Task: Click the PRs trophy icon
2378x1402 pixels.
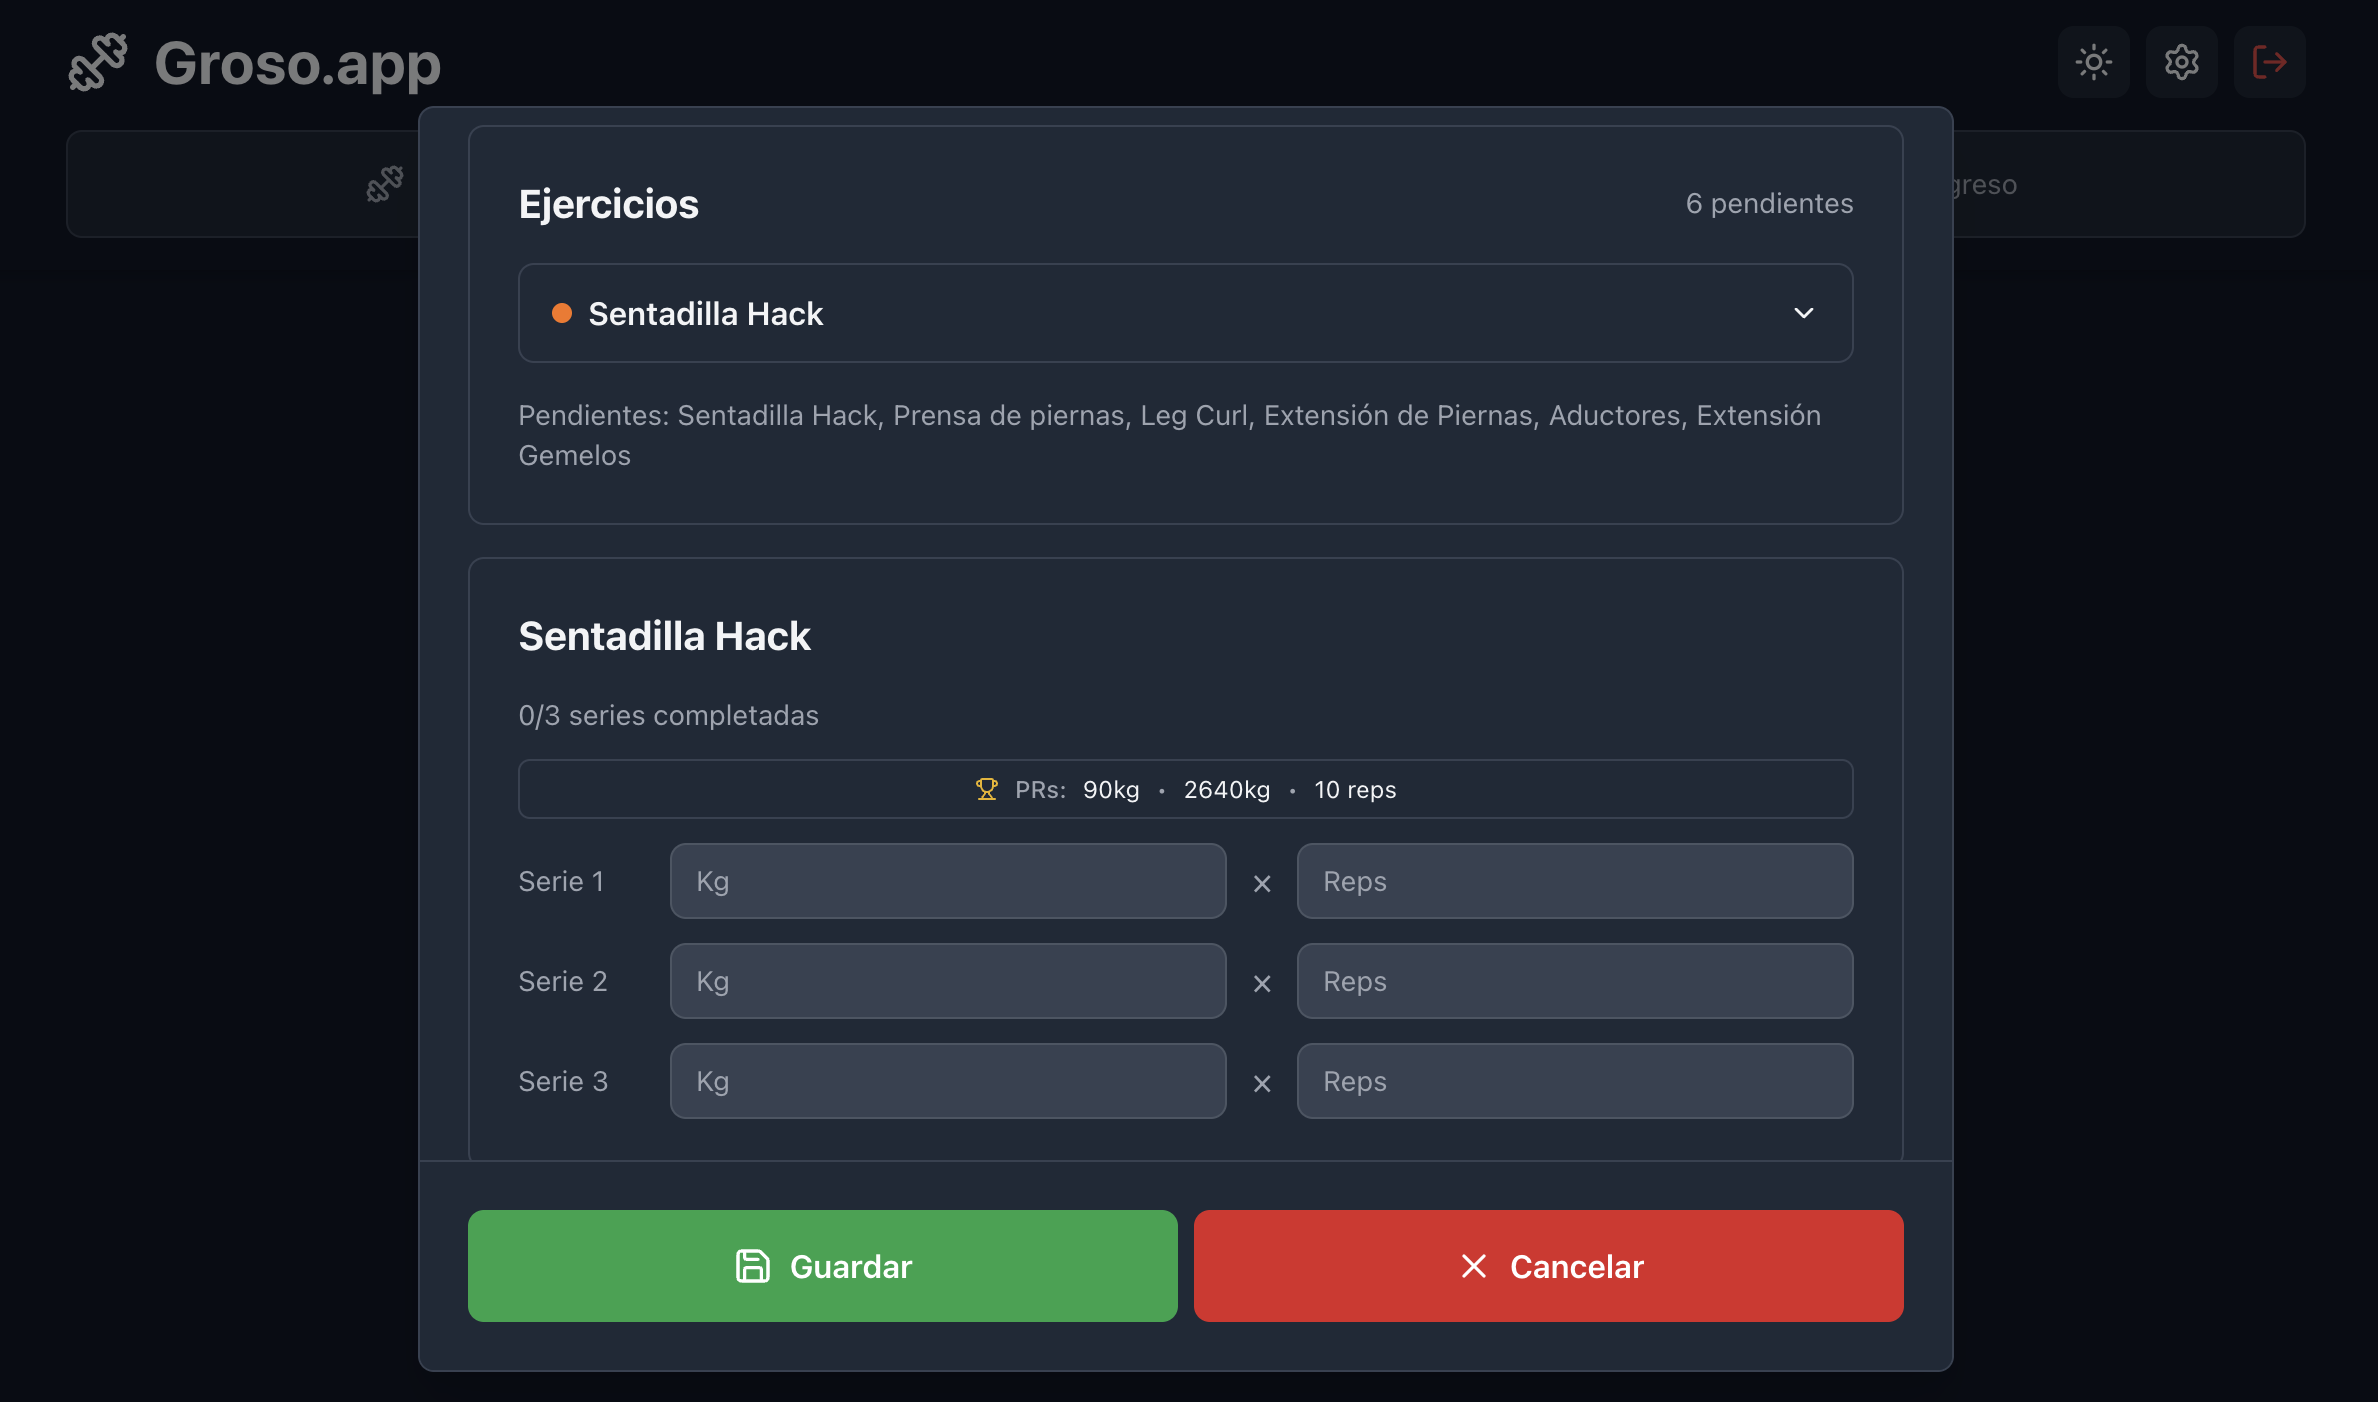Action: 986,789
